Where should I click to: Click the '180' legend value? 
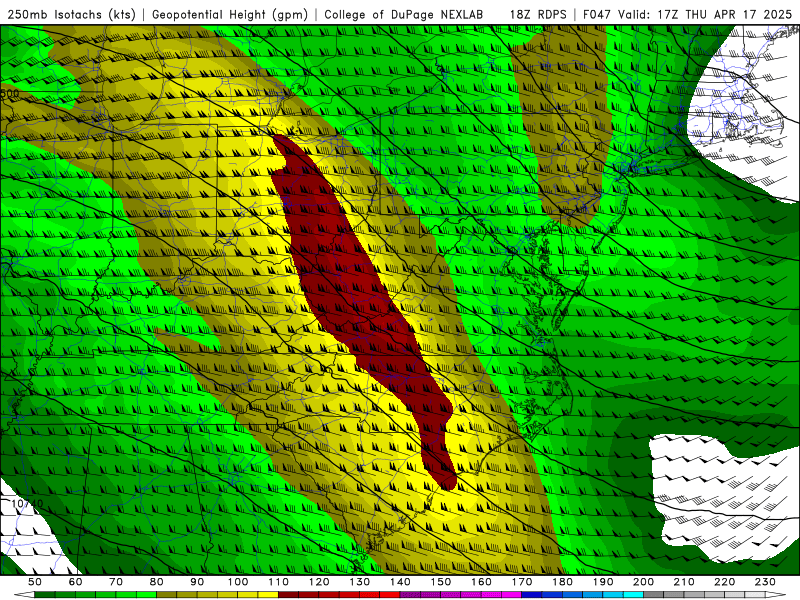coord(562,582)
